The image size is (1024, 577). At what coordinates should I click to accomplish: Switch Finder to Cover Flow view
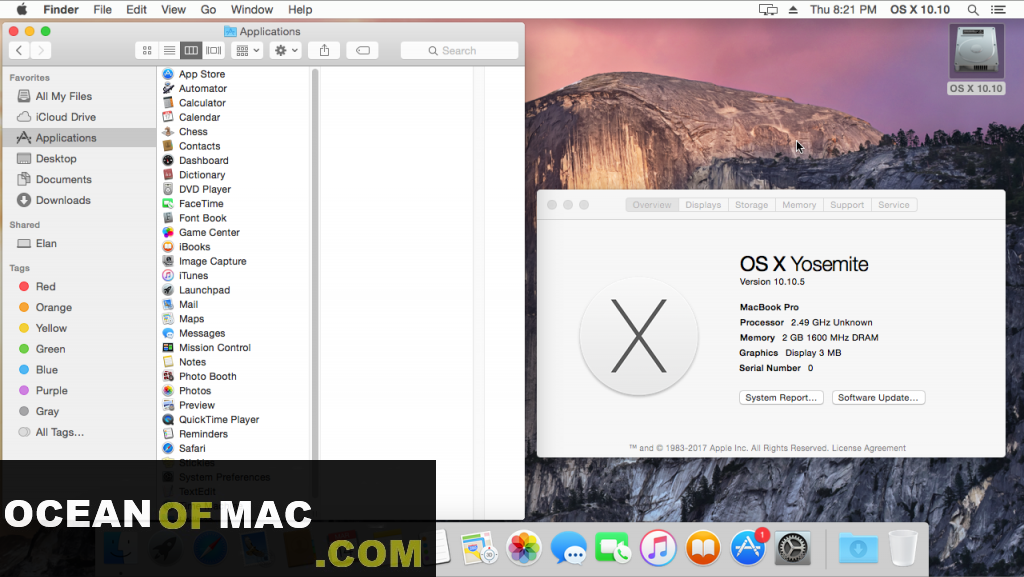pos(214,50)
